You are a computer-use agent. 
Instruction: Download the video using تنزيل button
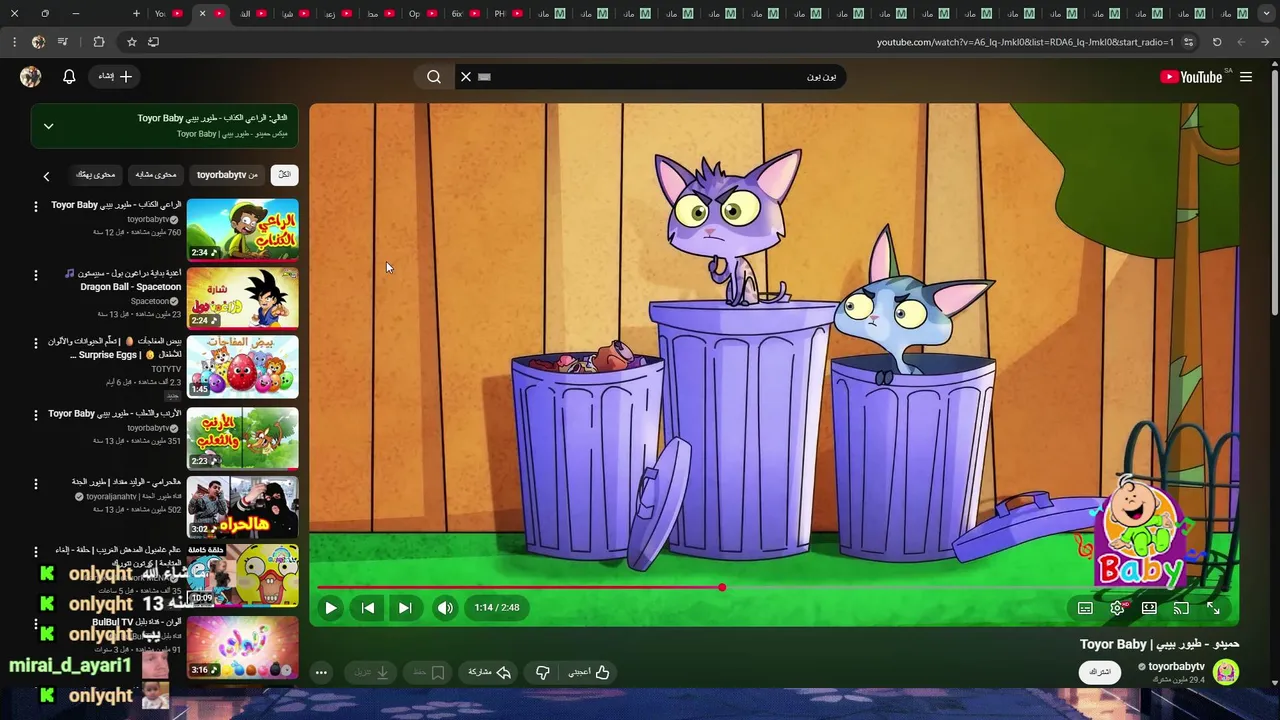tap(372, 672)
